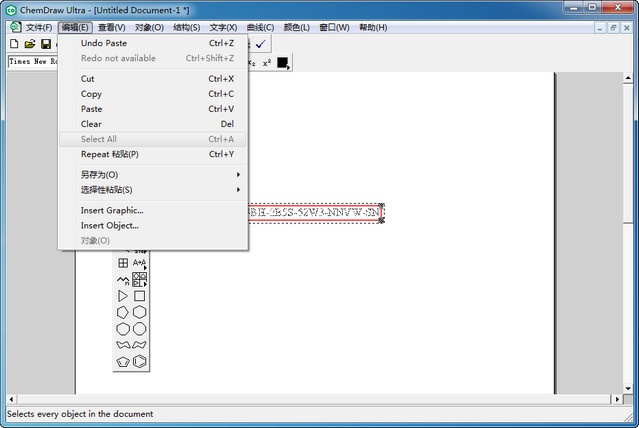The height and width of the screenshot is (428, 639).
Task: Select the cyclooctane ring tool
Action: 139,329
